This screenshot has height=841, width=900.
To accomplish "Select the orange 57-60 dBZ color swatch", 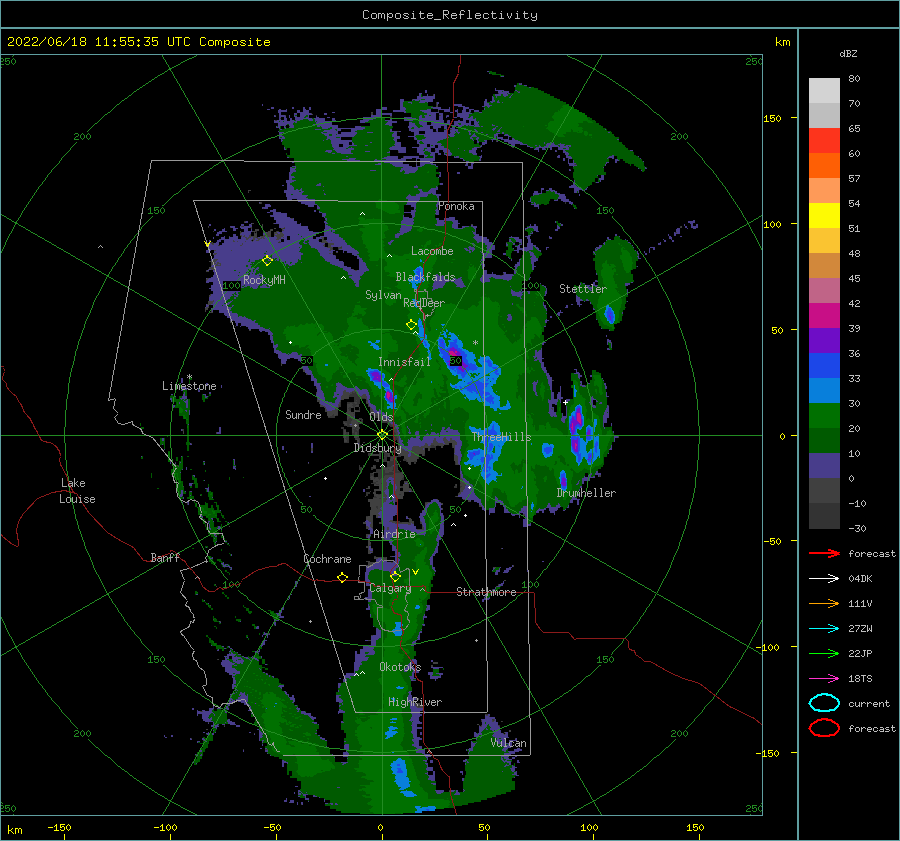I will pyautogui.click(x=824, y=166).
